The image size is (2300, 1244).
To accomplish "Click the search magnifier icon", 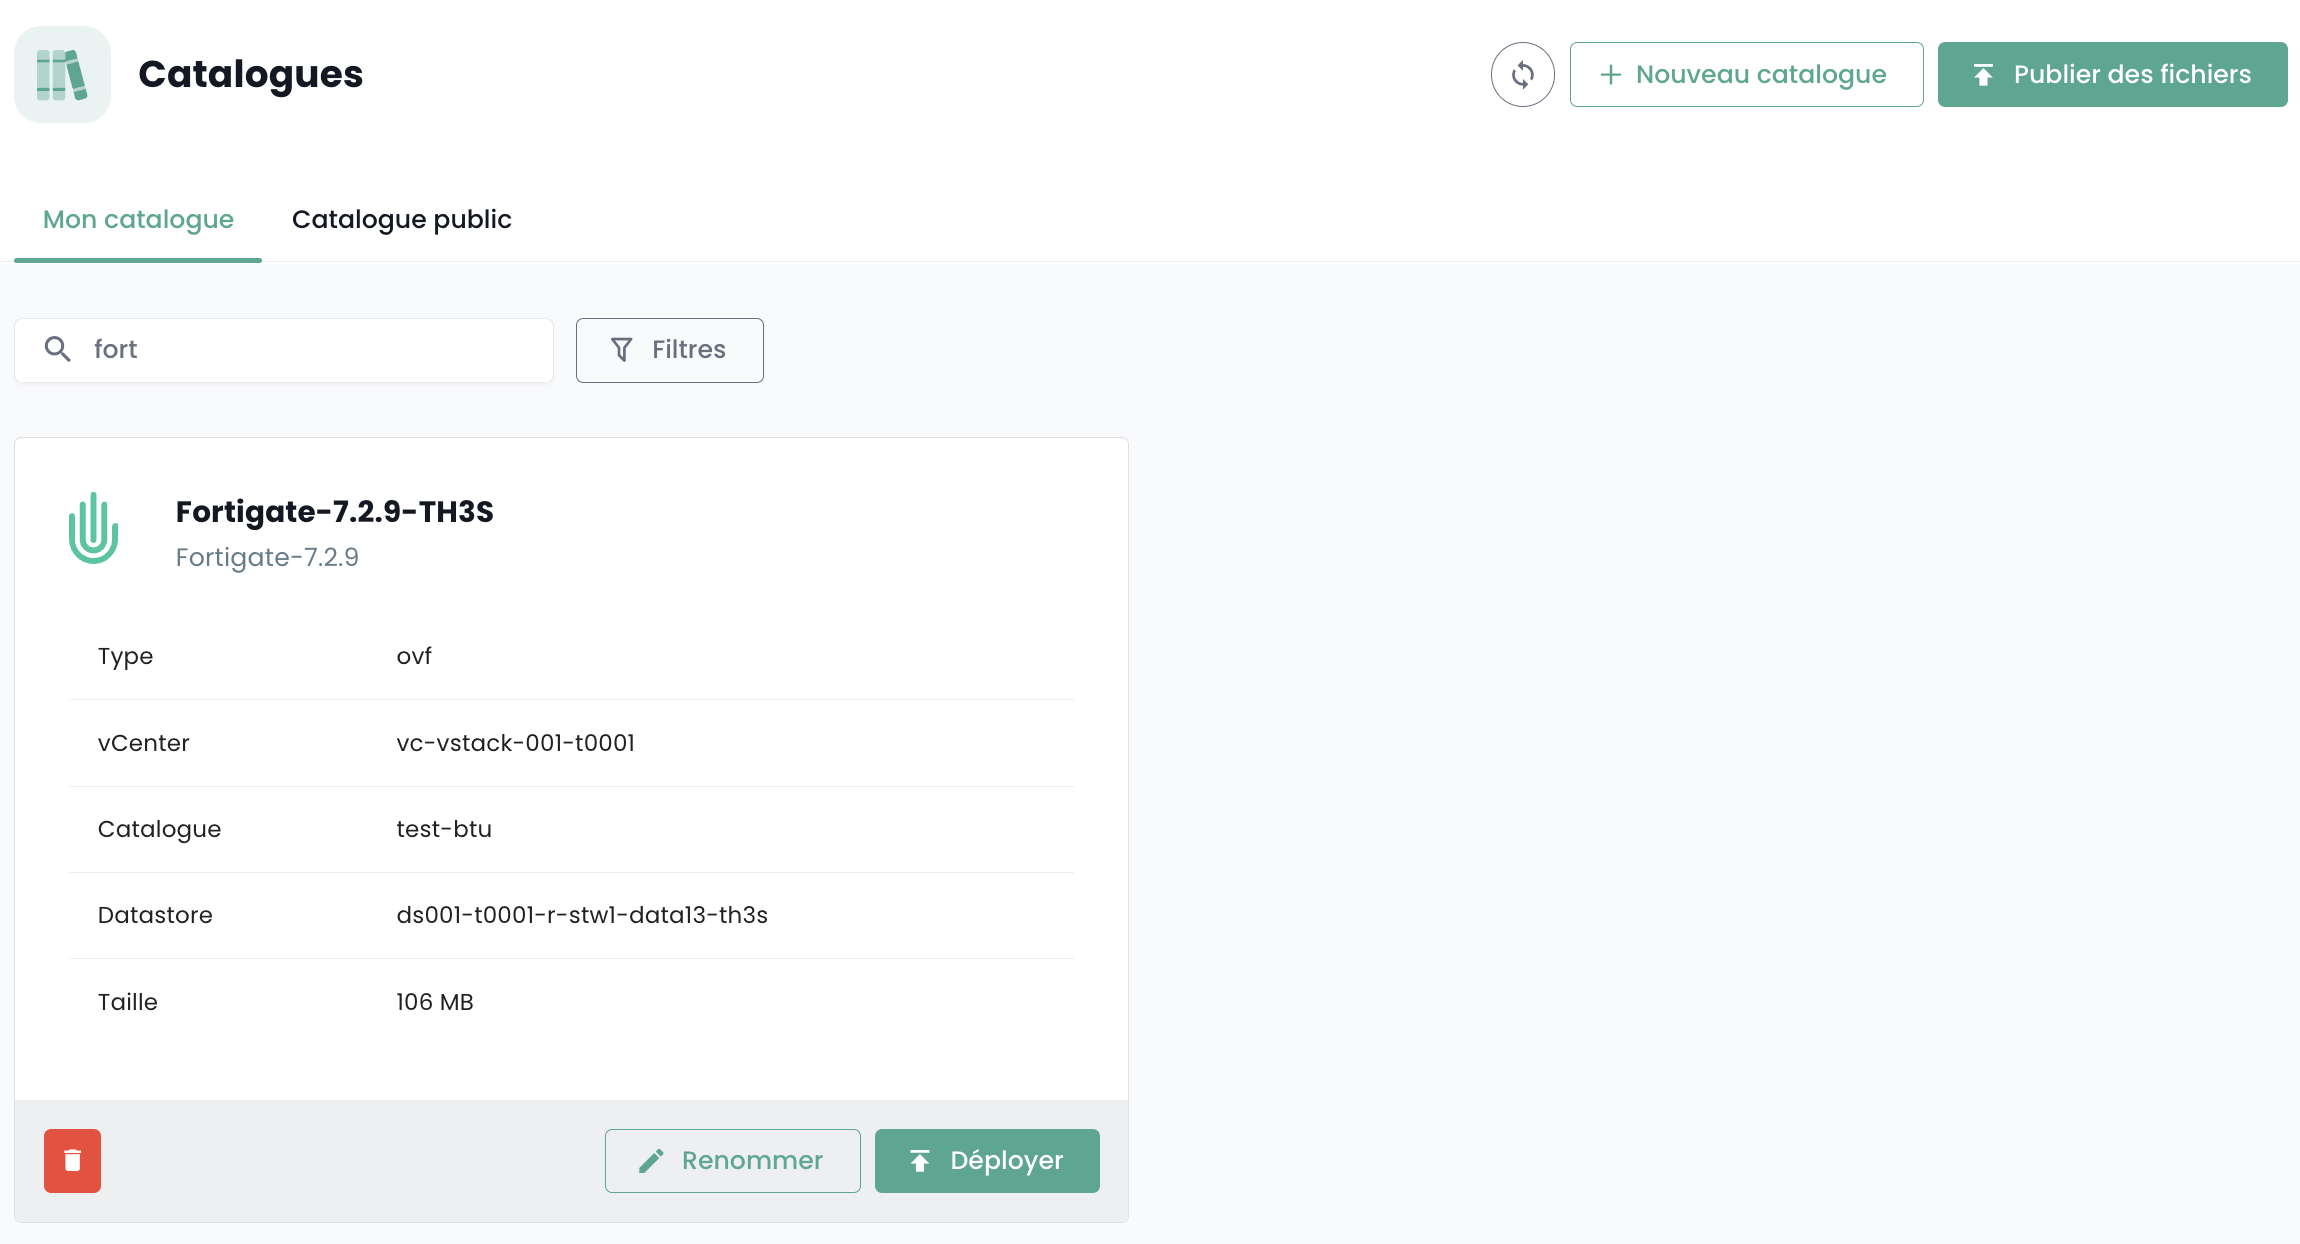I will click(x=58, y=349).
